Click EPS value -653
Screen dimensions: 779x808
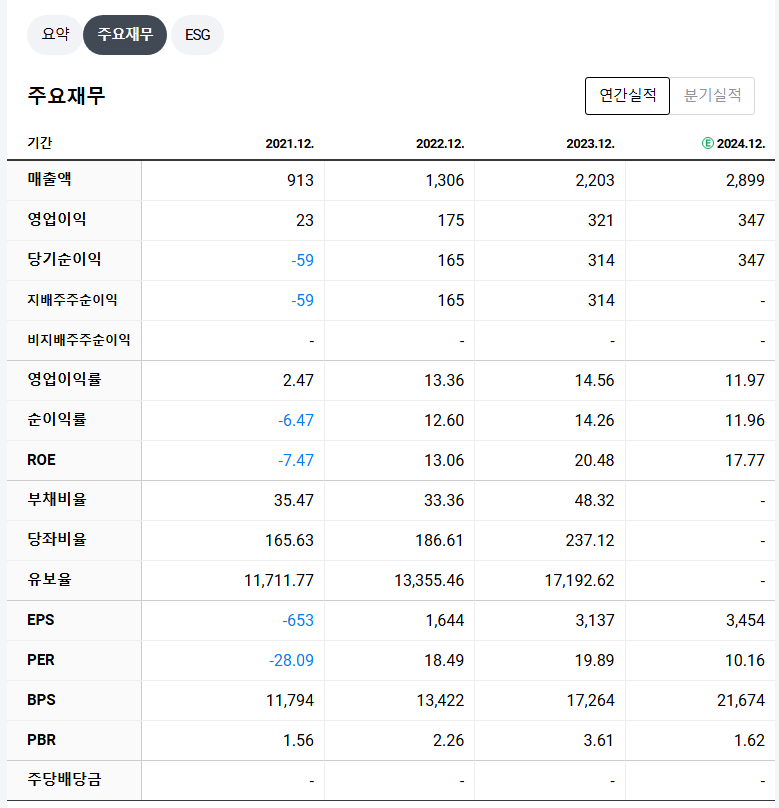298,620
